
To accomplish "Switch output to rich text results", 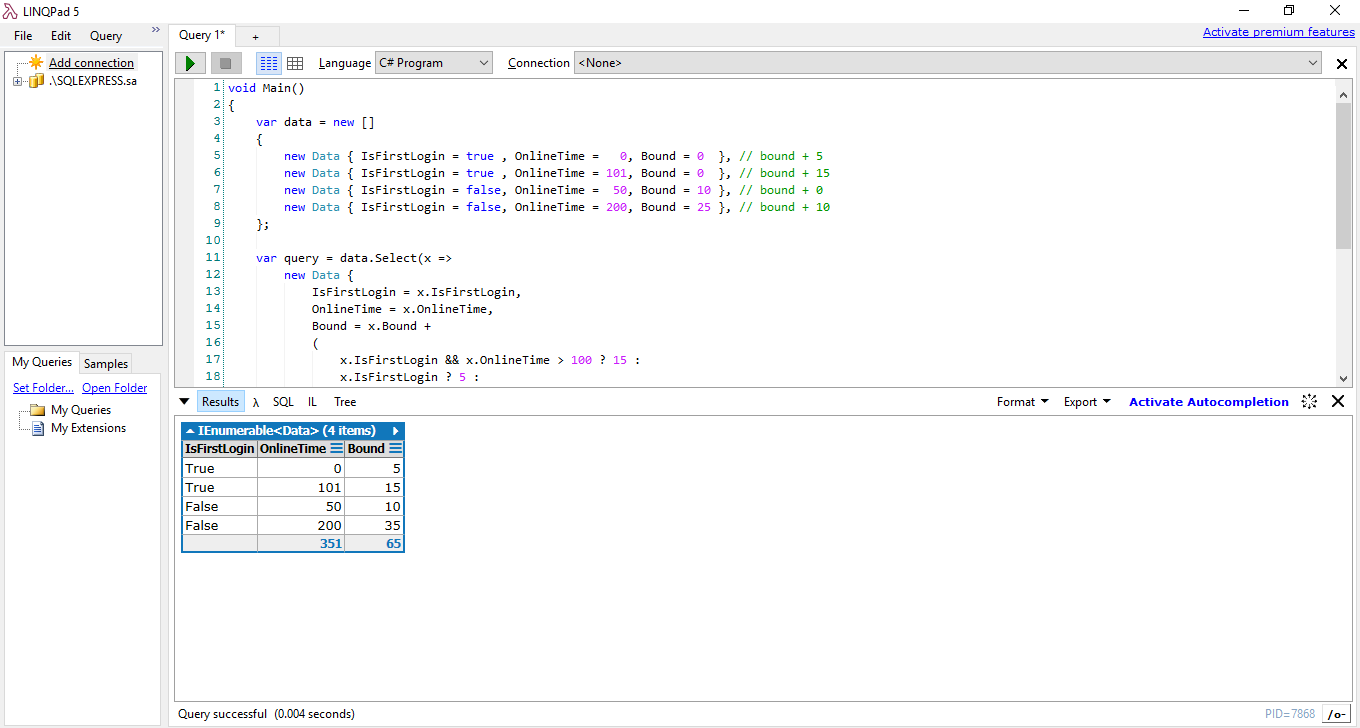I will tap(269, 63).
